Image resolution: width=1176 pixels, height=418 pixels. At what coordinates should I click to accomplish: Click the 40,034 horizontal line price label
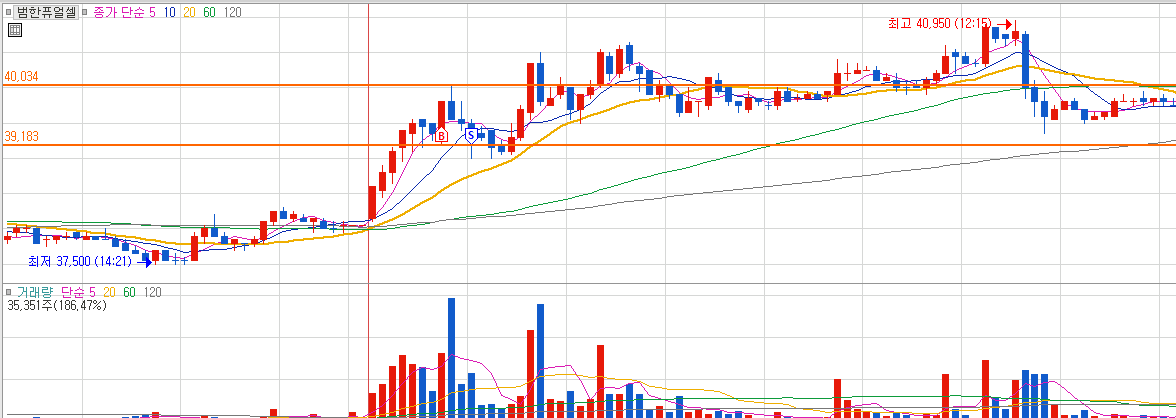click(21, 77)
